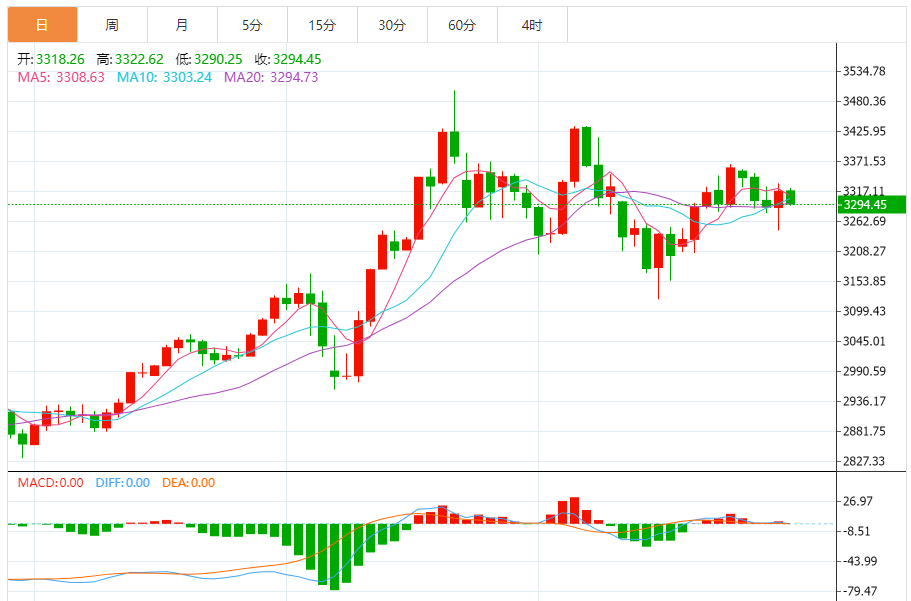Open the 60分 timeframe tab
This screenshot has width=911, height=601.
(462, 25)
